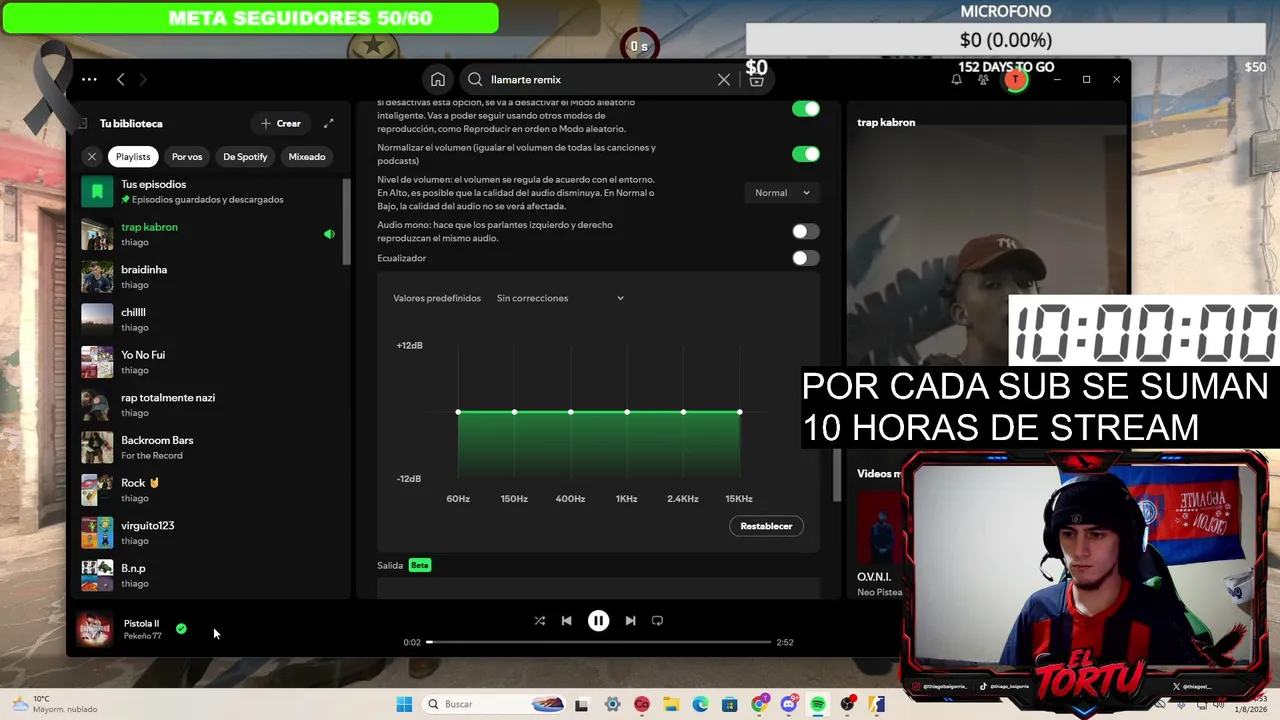Select the Por vos filter chip
Screen dimensions: 1280x720
187,157
